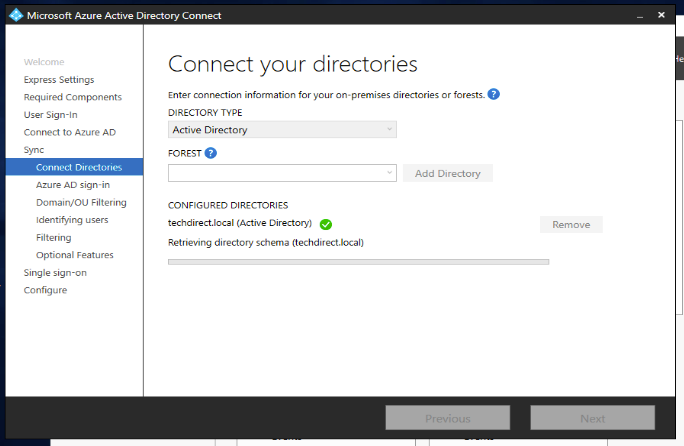Select Identifying users step
Image resolution: width=684 pixels, height=446 pixels.
coord(72,220)
